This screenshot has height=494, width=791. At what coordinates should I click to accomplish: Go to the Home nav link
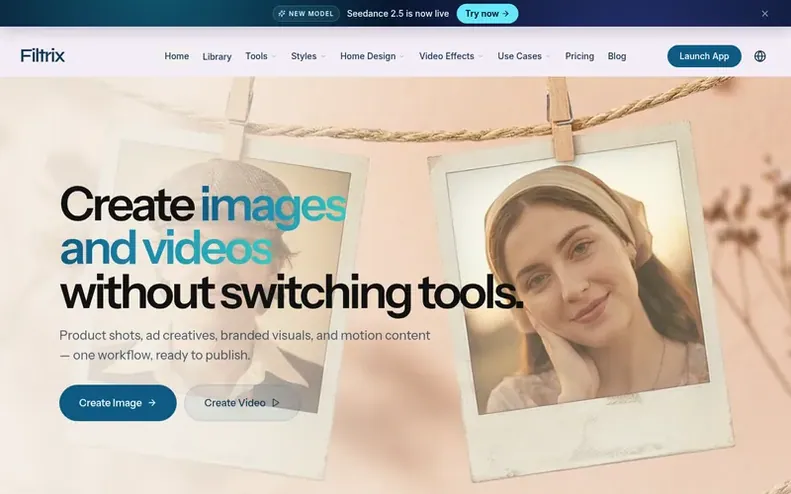177,56
